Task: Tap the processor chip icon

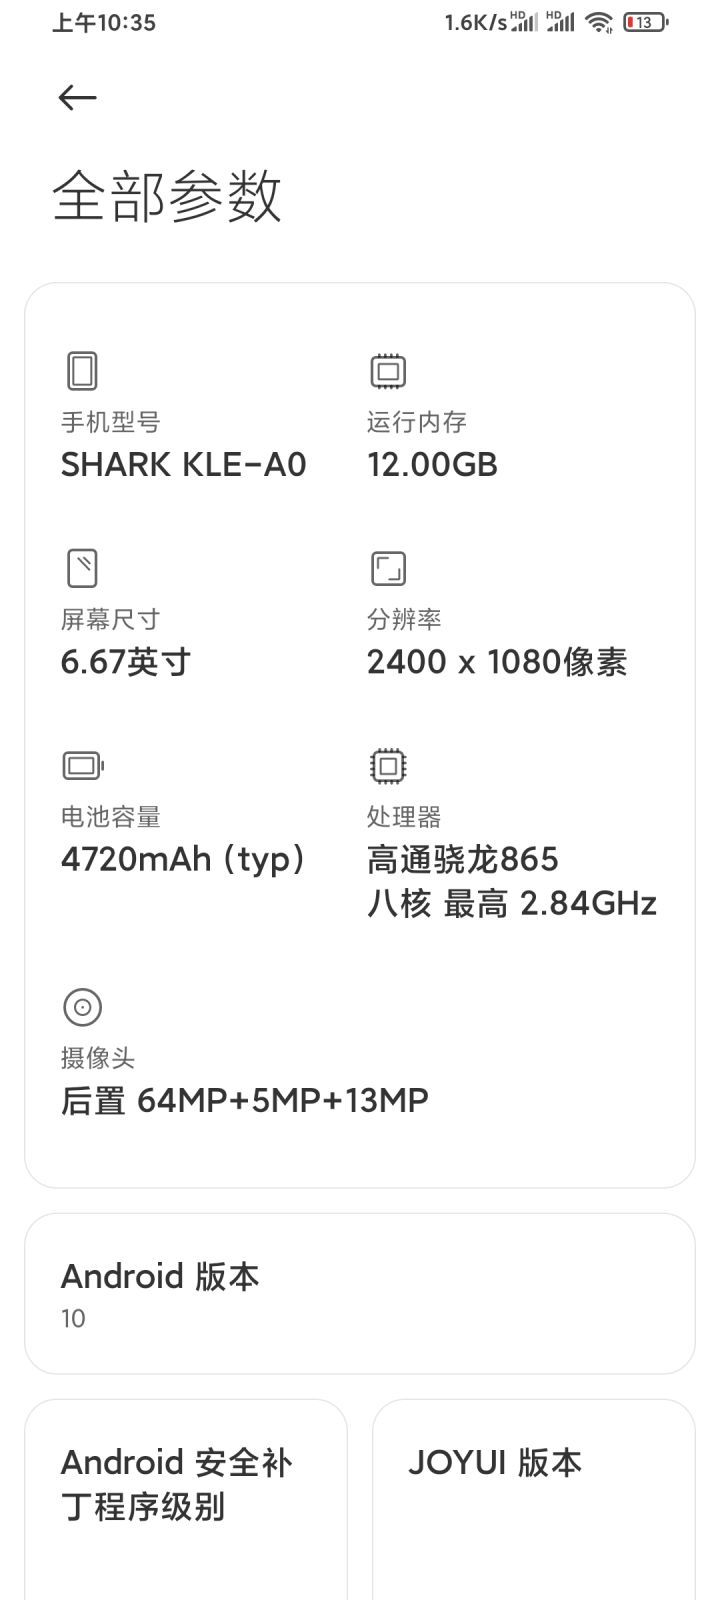Action: pos(388,766)
